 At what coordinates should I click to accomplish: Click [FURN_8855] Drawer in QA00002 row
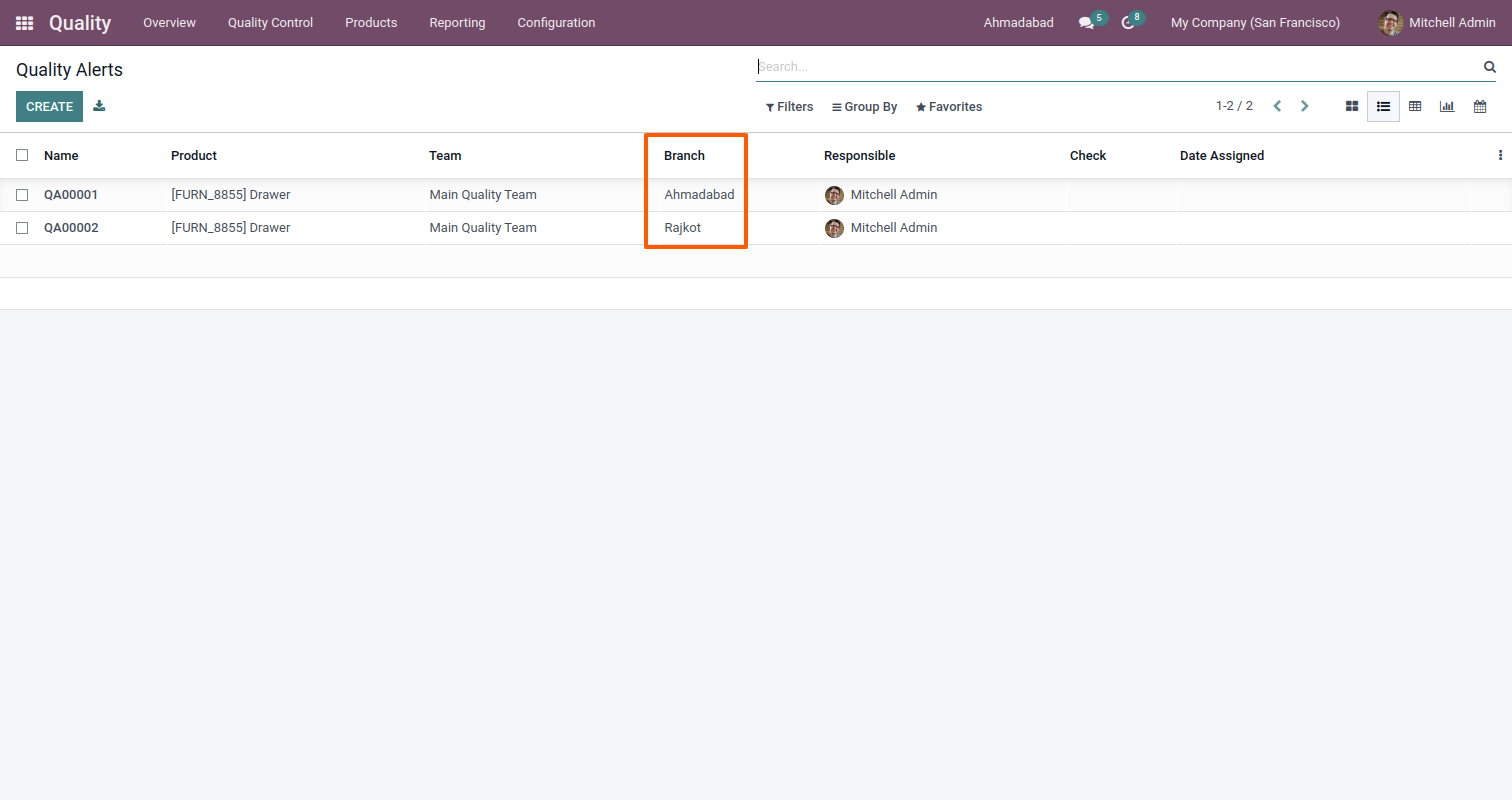(231, 228)
